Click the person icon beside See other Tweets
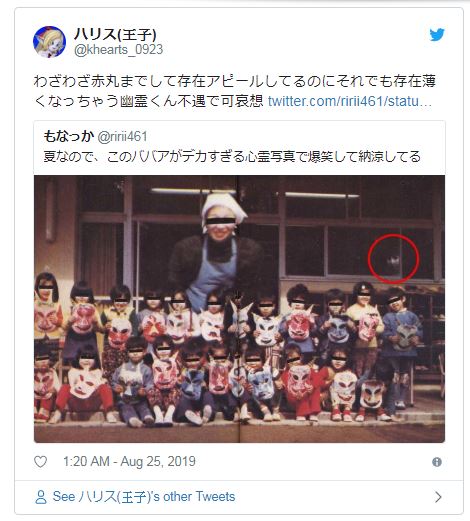The image size is (470, 521). (x=41, y=497)
